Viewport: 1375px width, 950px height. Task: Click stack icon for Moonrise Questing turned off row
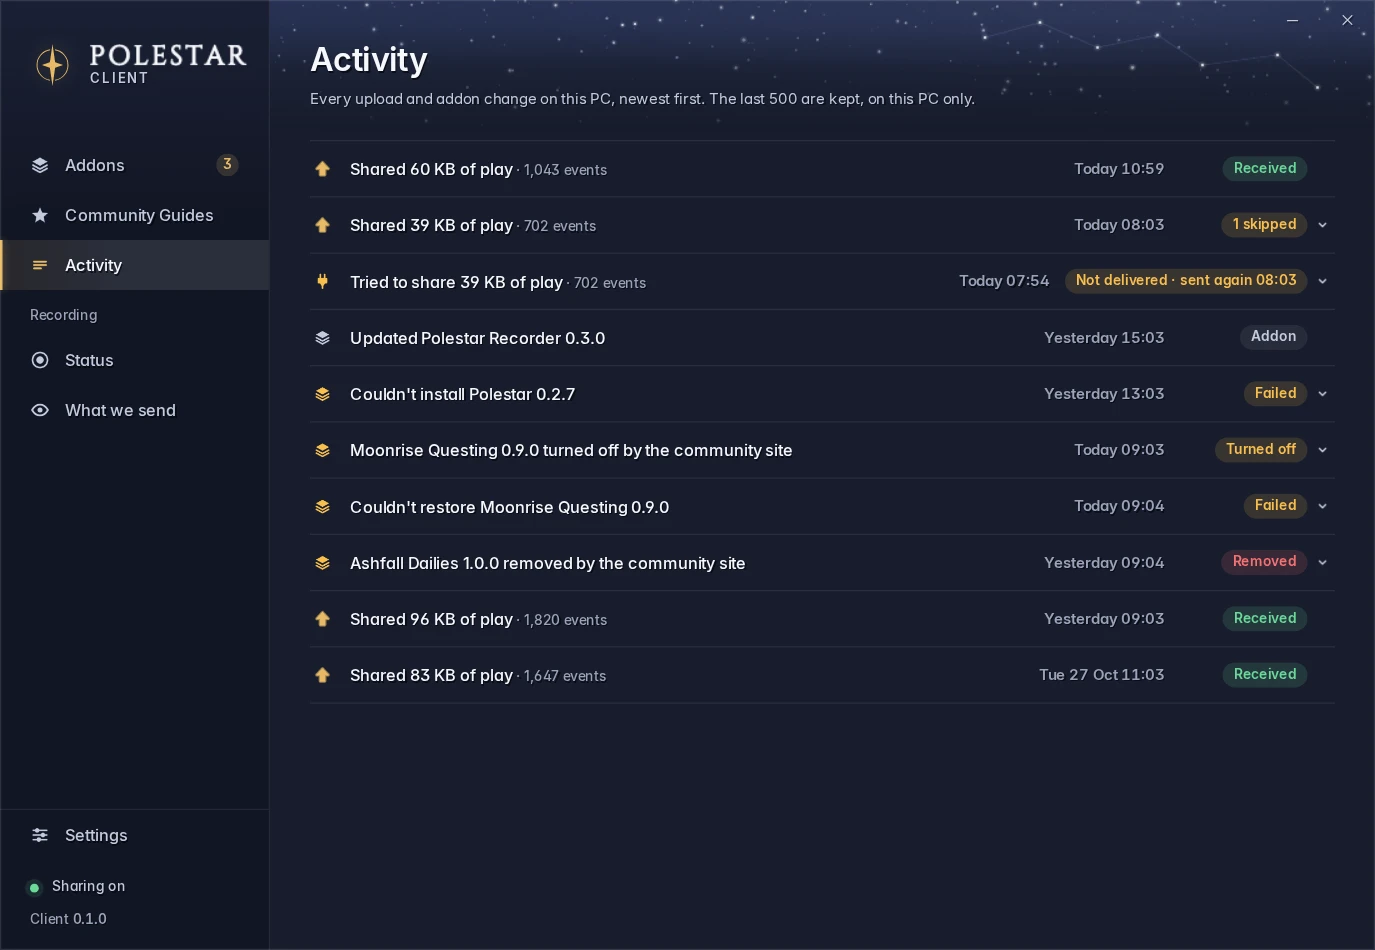click(x=322, y=450)
